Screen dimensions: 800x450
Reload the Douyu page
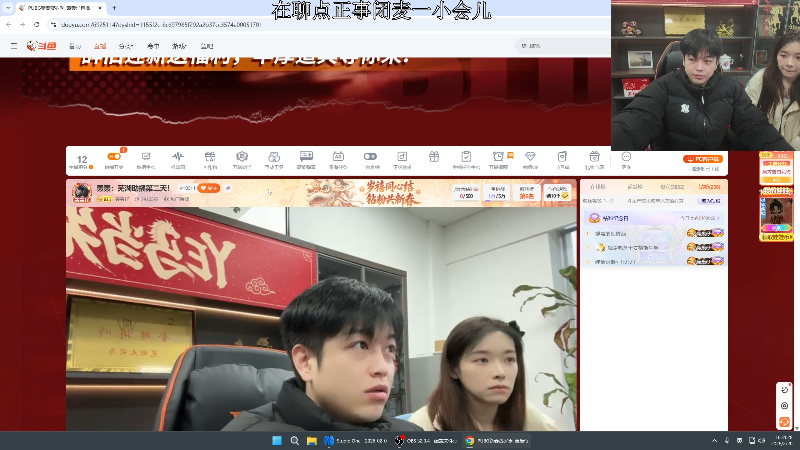[37, 24]
